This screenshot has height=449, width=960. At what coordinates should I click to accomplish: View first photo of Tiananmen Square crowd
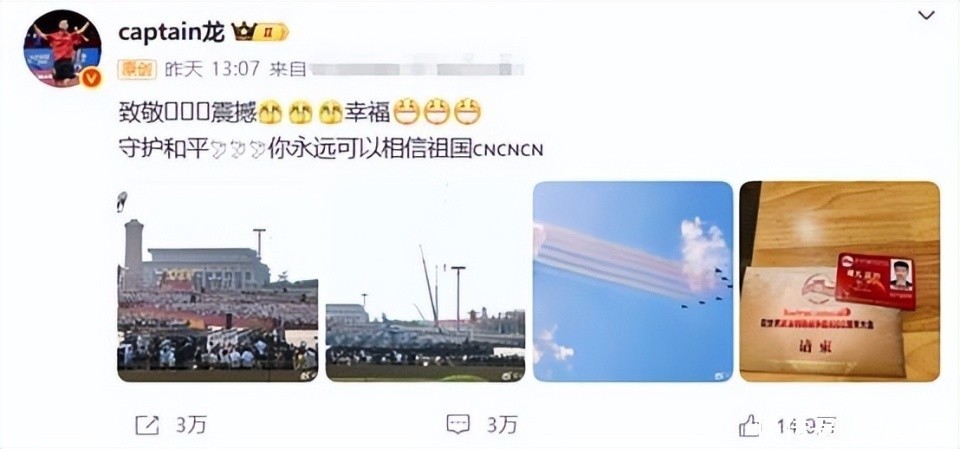(x=217, y=281)
